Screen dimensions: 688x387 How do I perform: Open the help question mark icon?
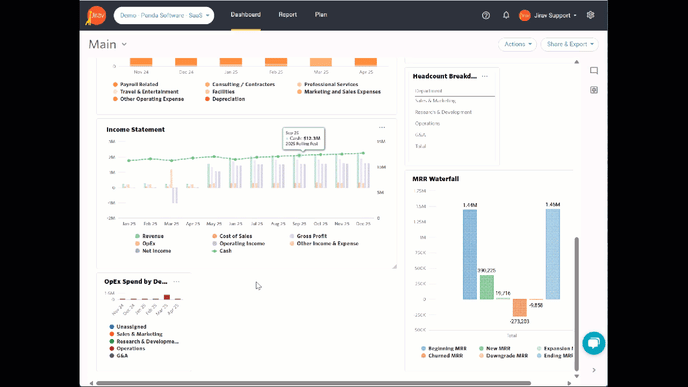click(x=486, y=15)
